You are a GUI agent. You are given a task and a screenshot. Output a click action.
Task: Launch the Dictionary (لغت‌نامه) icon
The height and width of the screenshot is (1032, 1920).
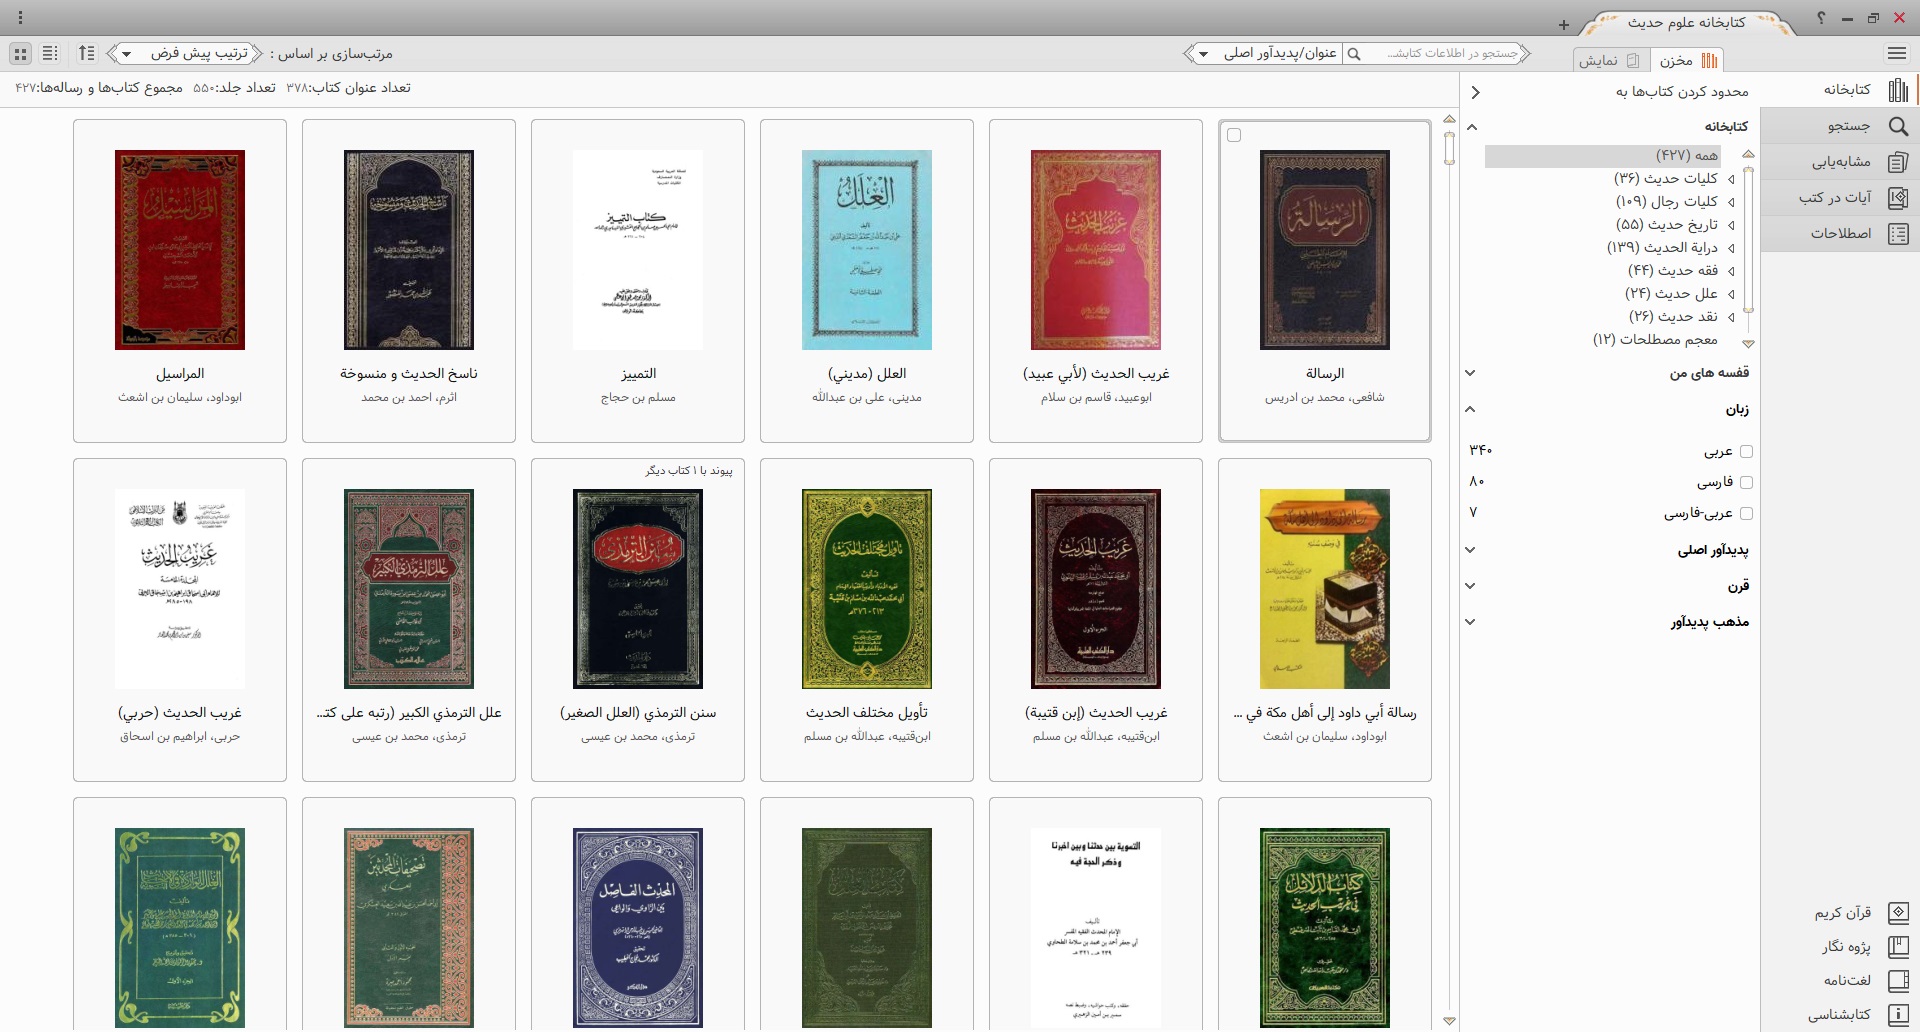click(x=1897, y=981)
